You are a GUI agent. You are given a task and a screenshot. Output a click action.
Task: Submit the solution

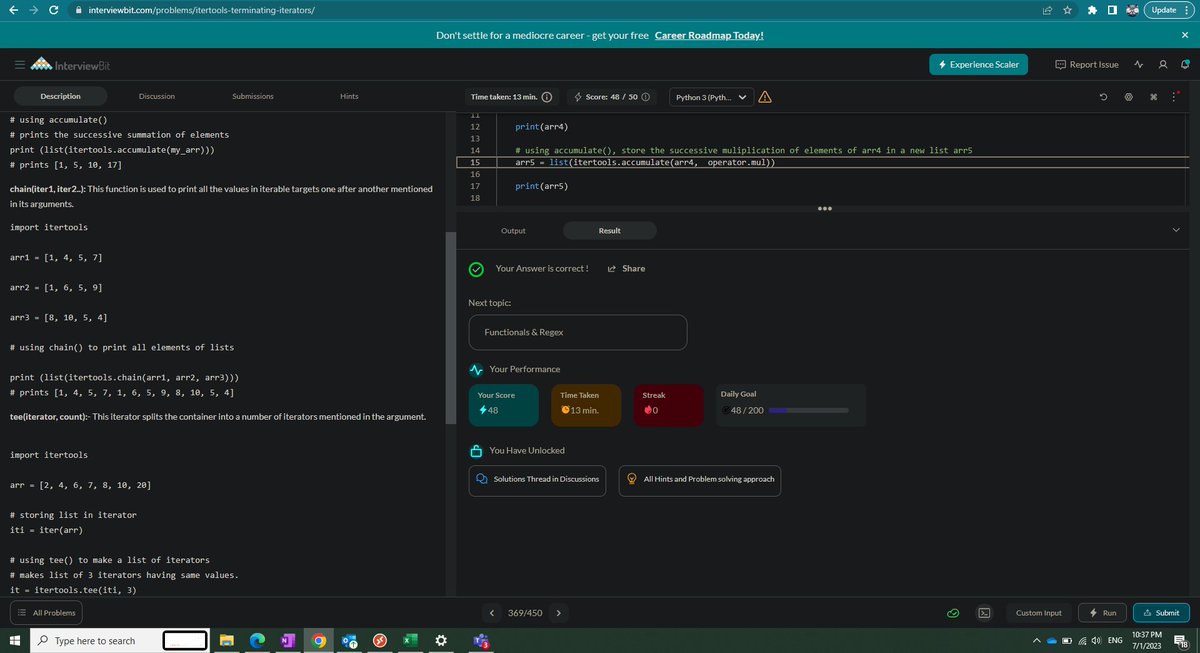(1161, 612)
